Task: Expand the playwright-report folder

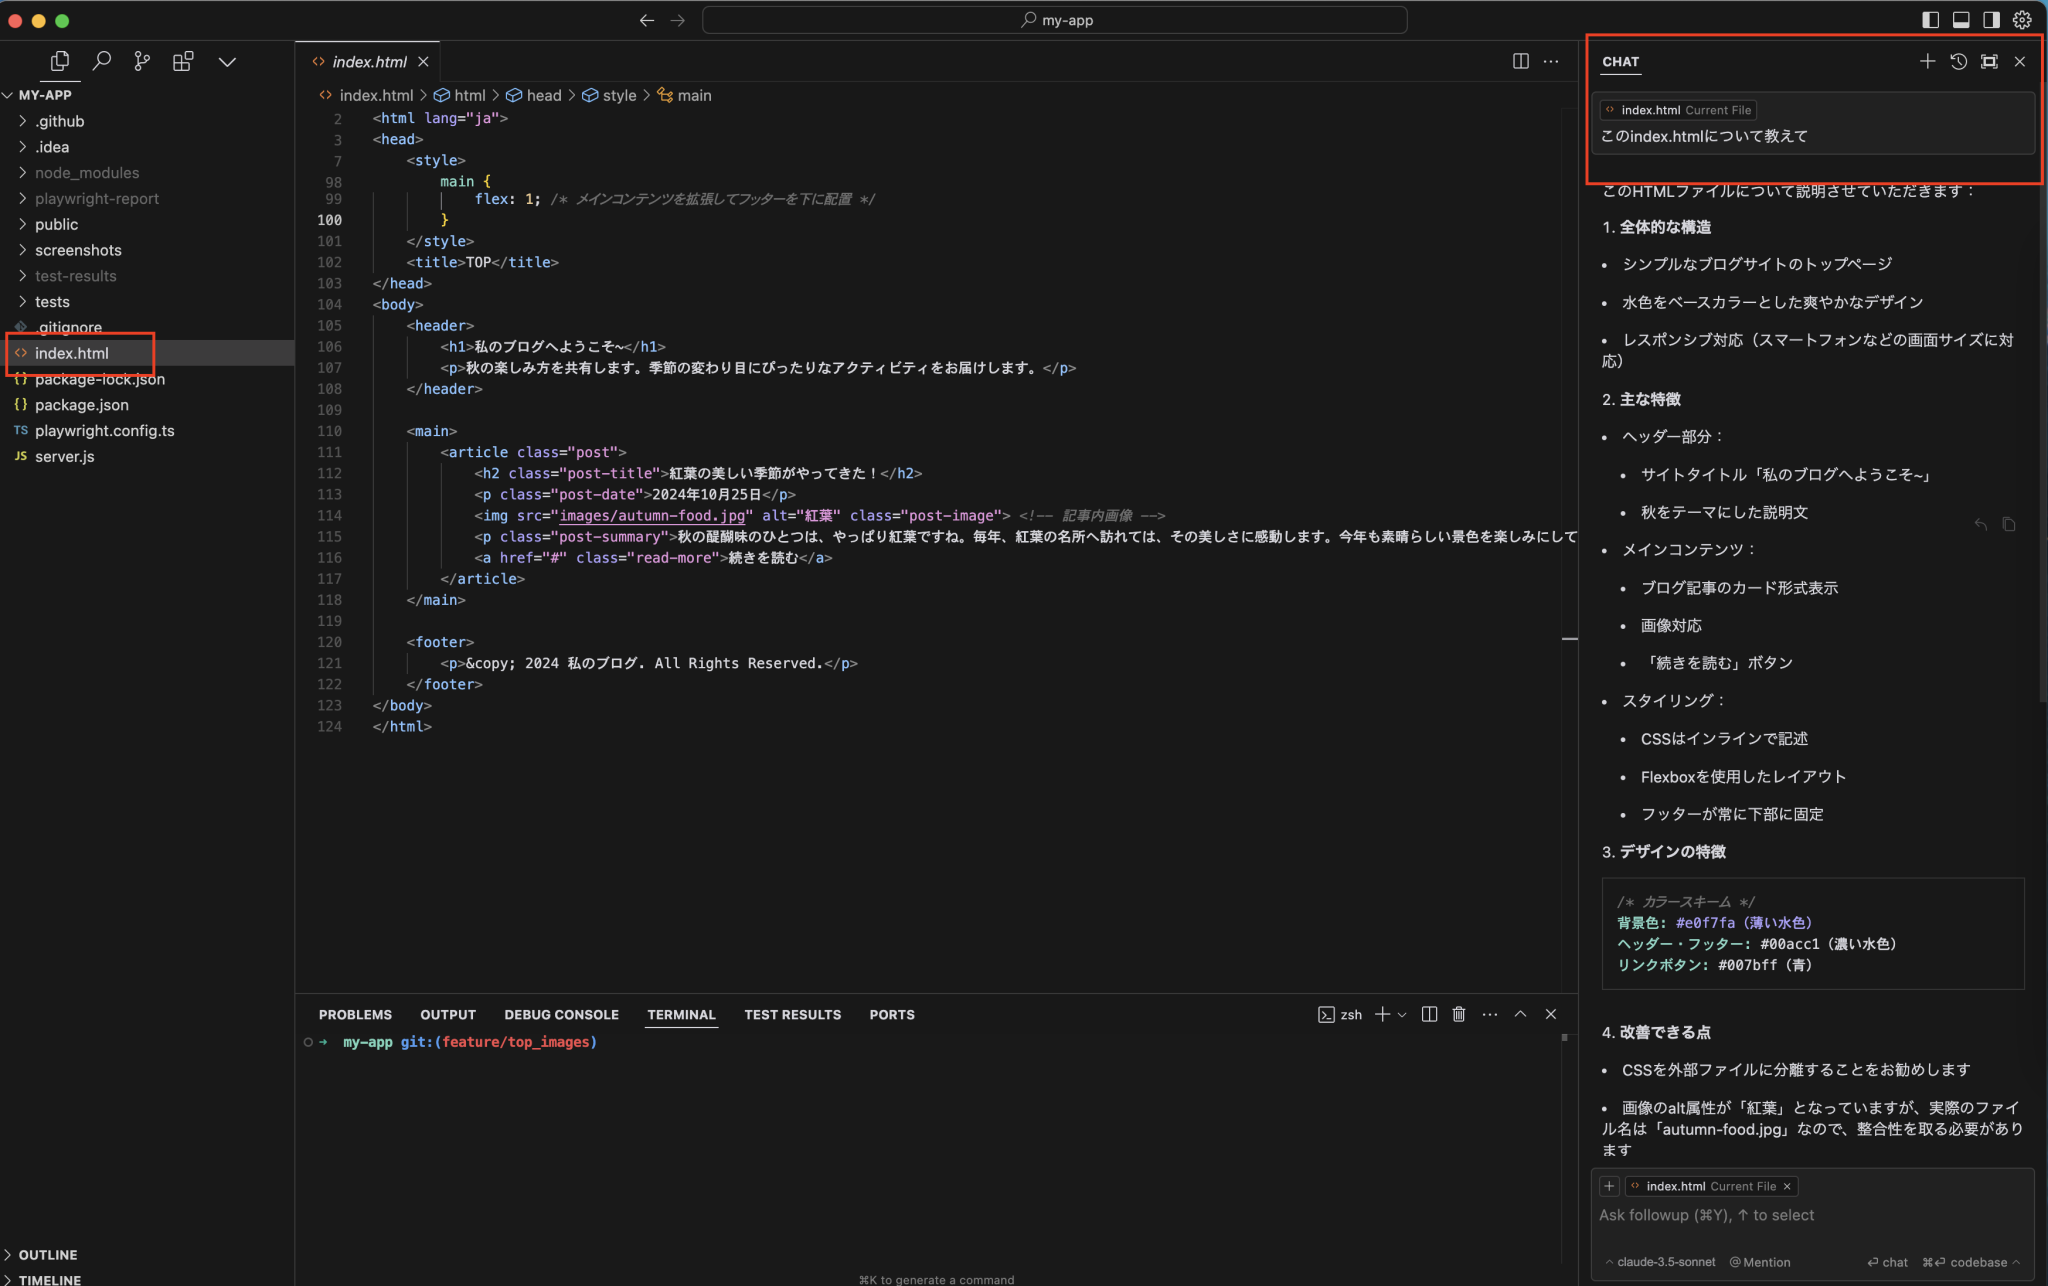Action: coord(97,199)
